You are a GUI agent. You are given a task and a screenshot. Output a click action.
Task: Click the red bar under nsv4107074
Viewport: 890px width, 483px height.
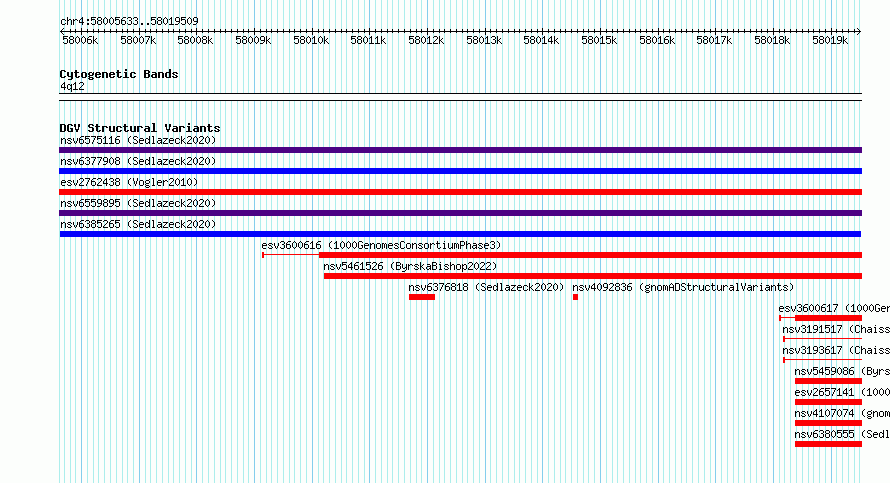(828, 423)
